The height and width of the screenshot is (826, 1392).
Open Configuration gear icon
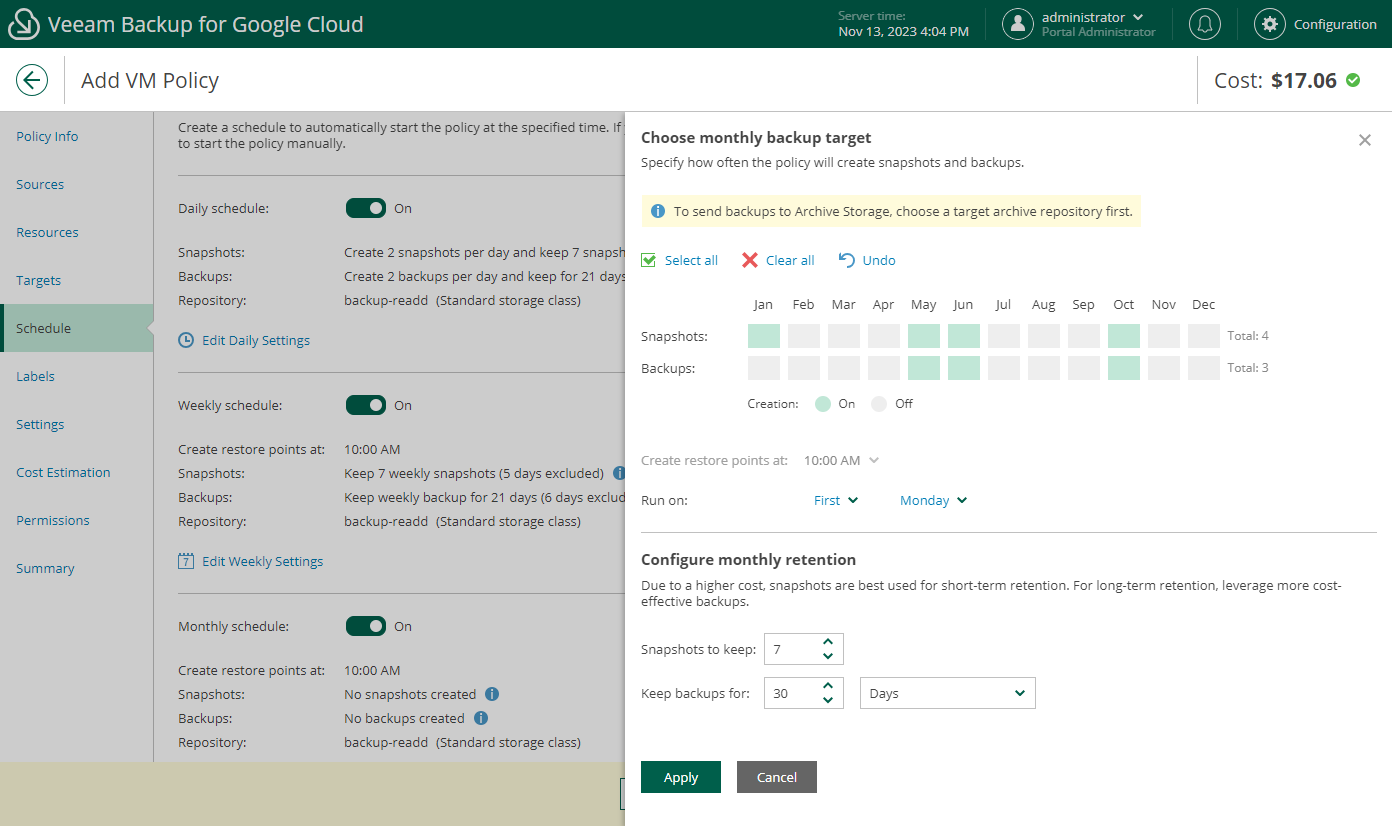coord(1269,24)
